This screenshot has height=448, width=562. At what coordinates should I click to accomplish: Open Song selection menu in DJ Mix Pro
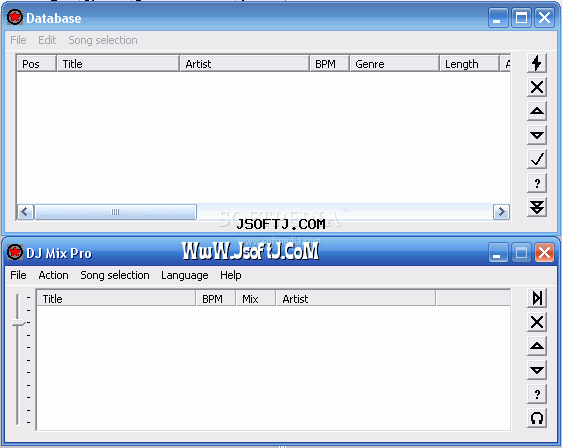(115, 275)
